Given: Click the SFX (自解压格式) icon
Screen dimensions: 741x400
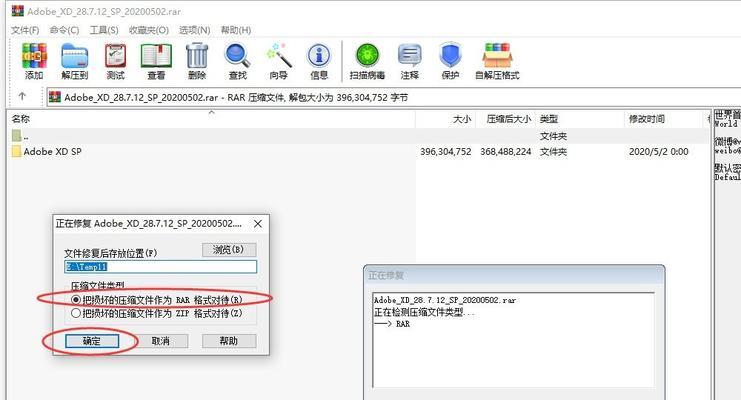Looking at the screenshot, I should point(497,56).
